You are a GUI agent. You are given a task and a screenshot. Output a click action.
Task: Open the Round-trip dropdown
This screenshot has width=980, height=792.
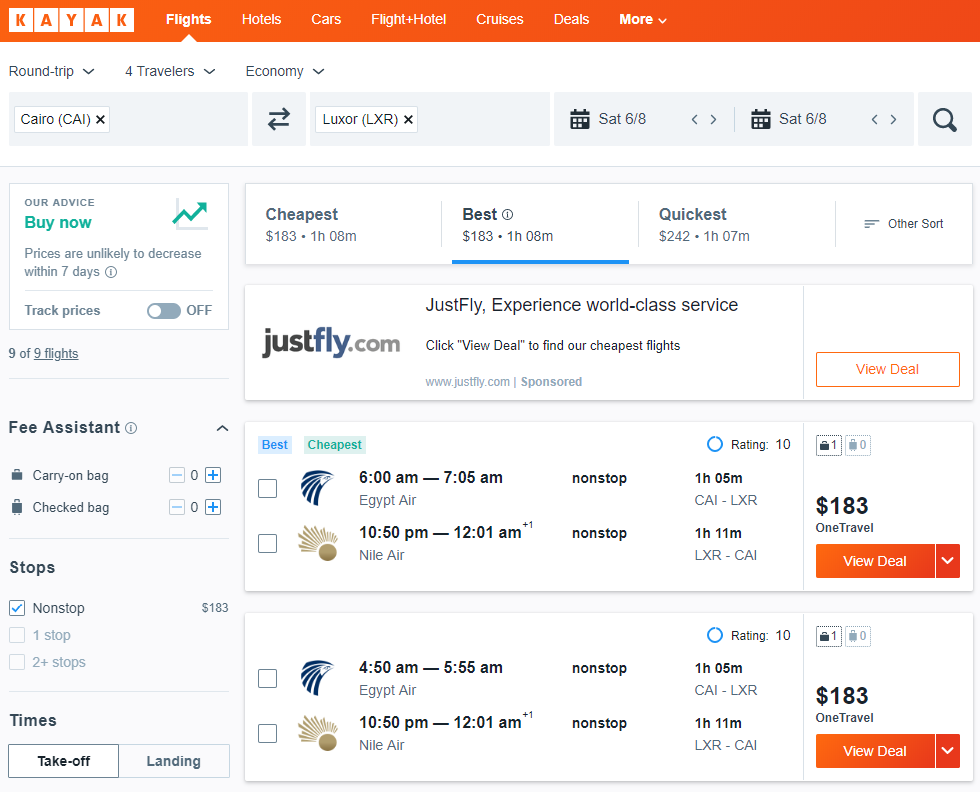[x=51, y=71]
